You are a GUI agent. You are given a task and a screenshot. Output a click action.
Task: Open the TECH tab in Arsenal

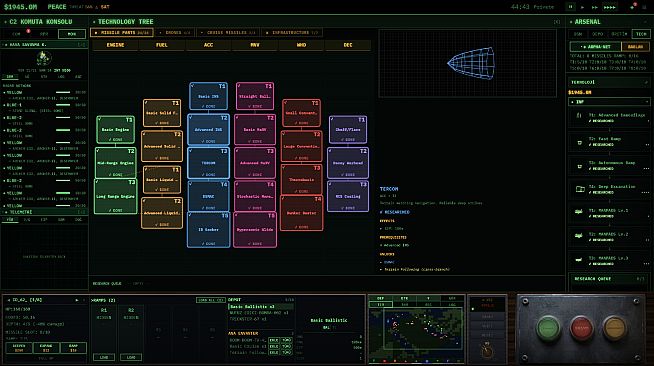641,34
